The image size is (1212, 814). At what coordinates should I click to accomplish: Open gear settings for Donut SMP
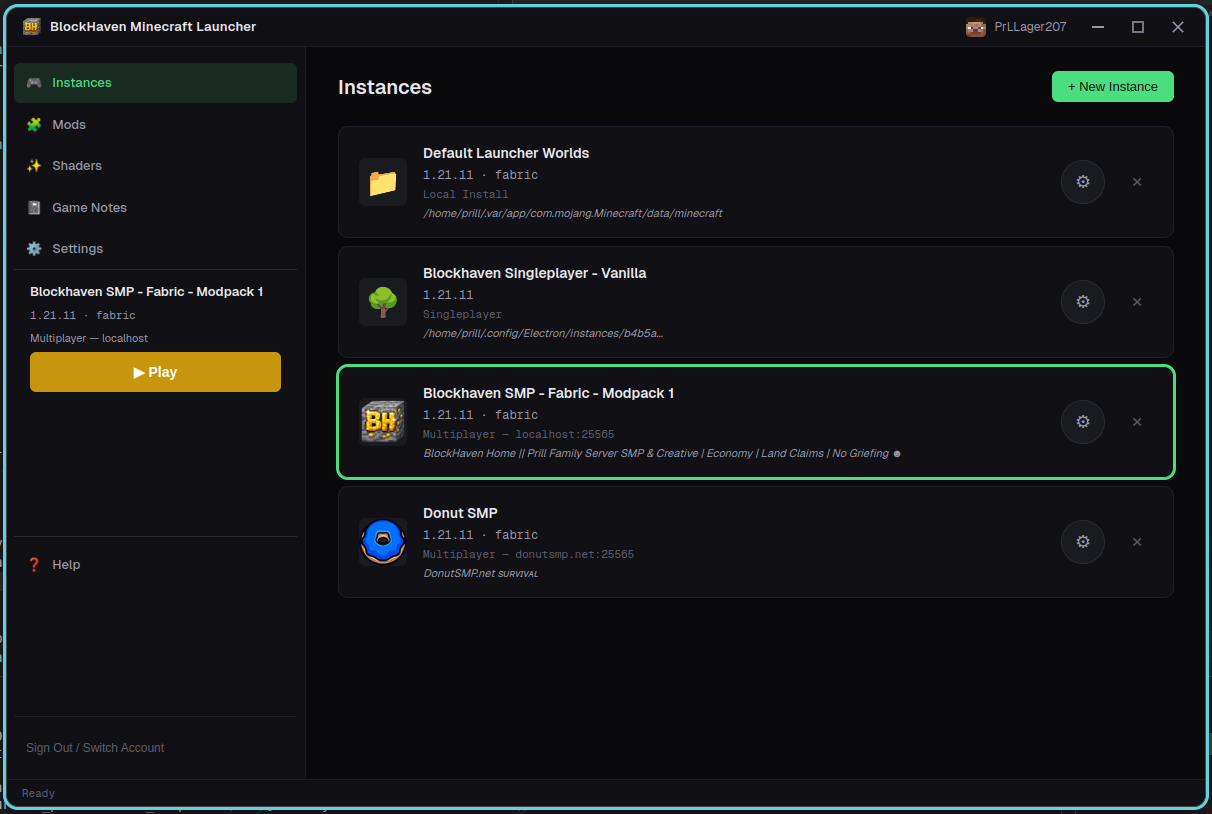tap(1082, 542)
